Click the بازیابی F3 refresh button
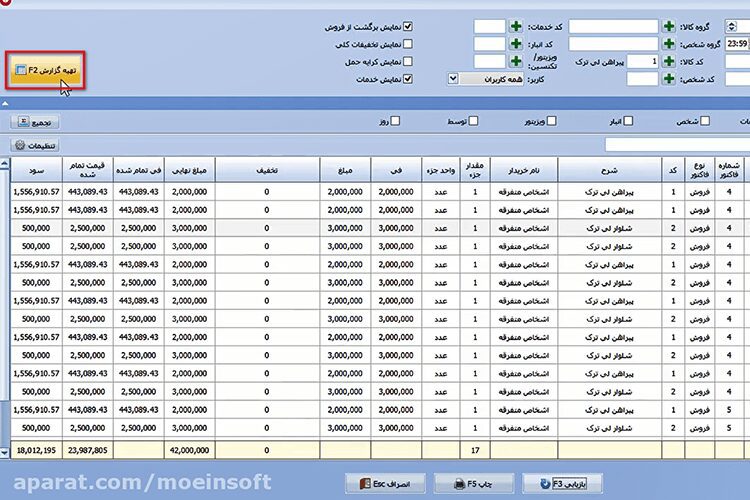 562,484
